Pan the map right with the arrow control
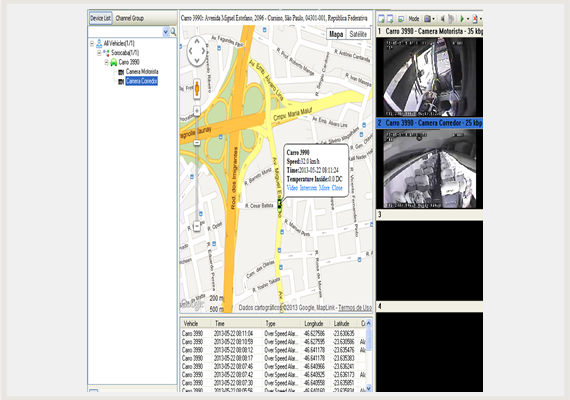The width and height of the screenshot is (570, 400). [204, 51]
